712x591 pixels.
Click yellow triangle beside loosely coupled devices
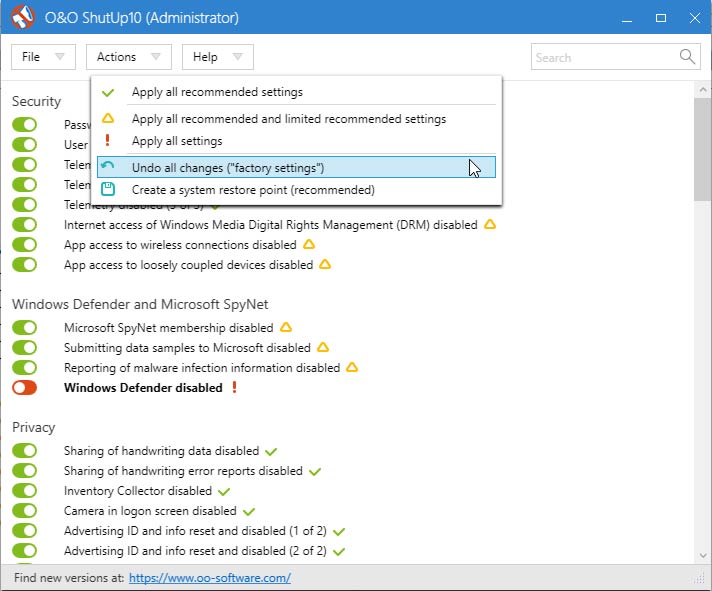coord(325,264)
